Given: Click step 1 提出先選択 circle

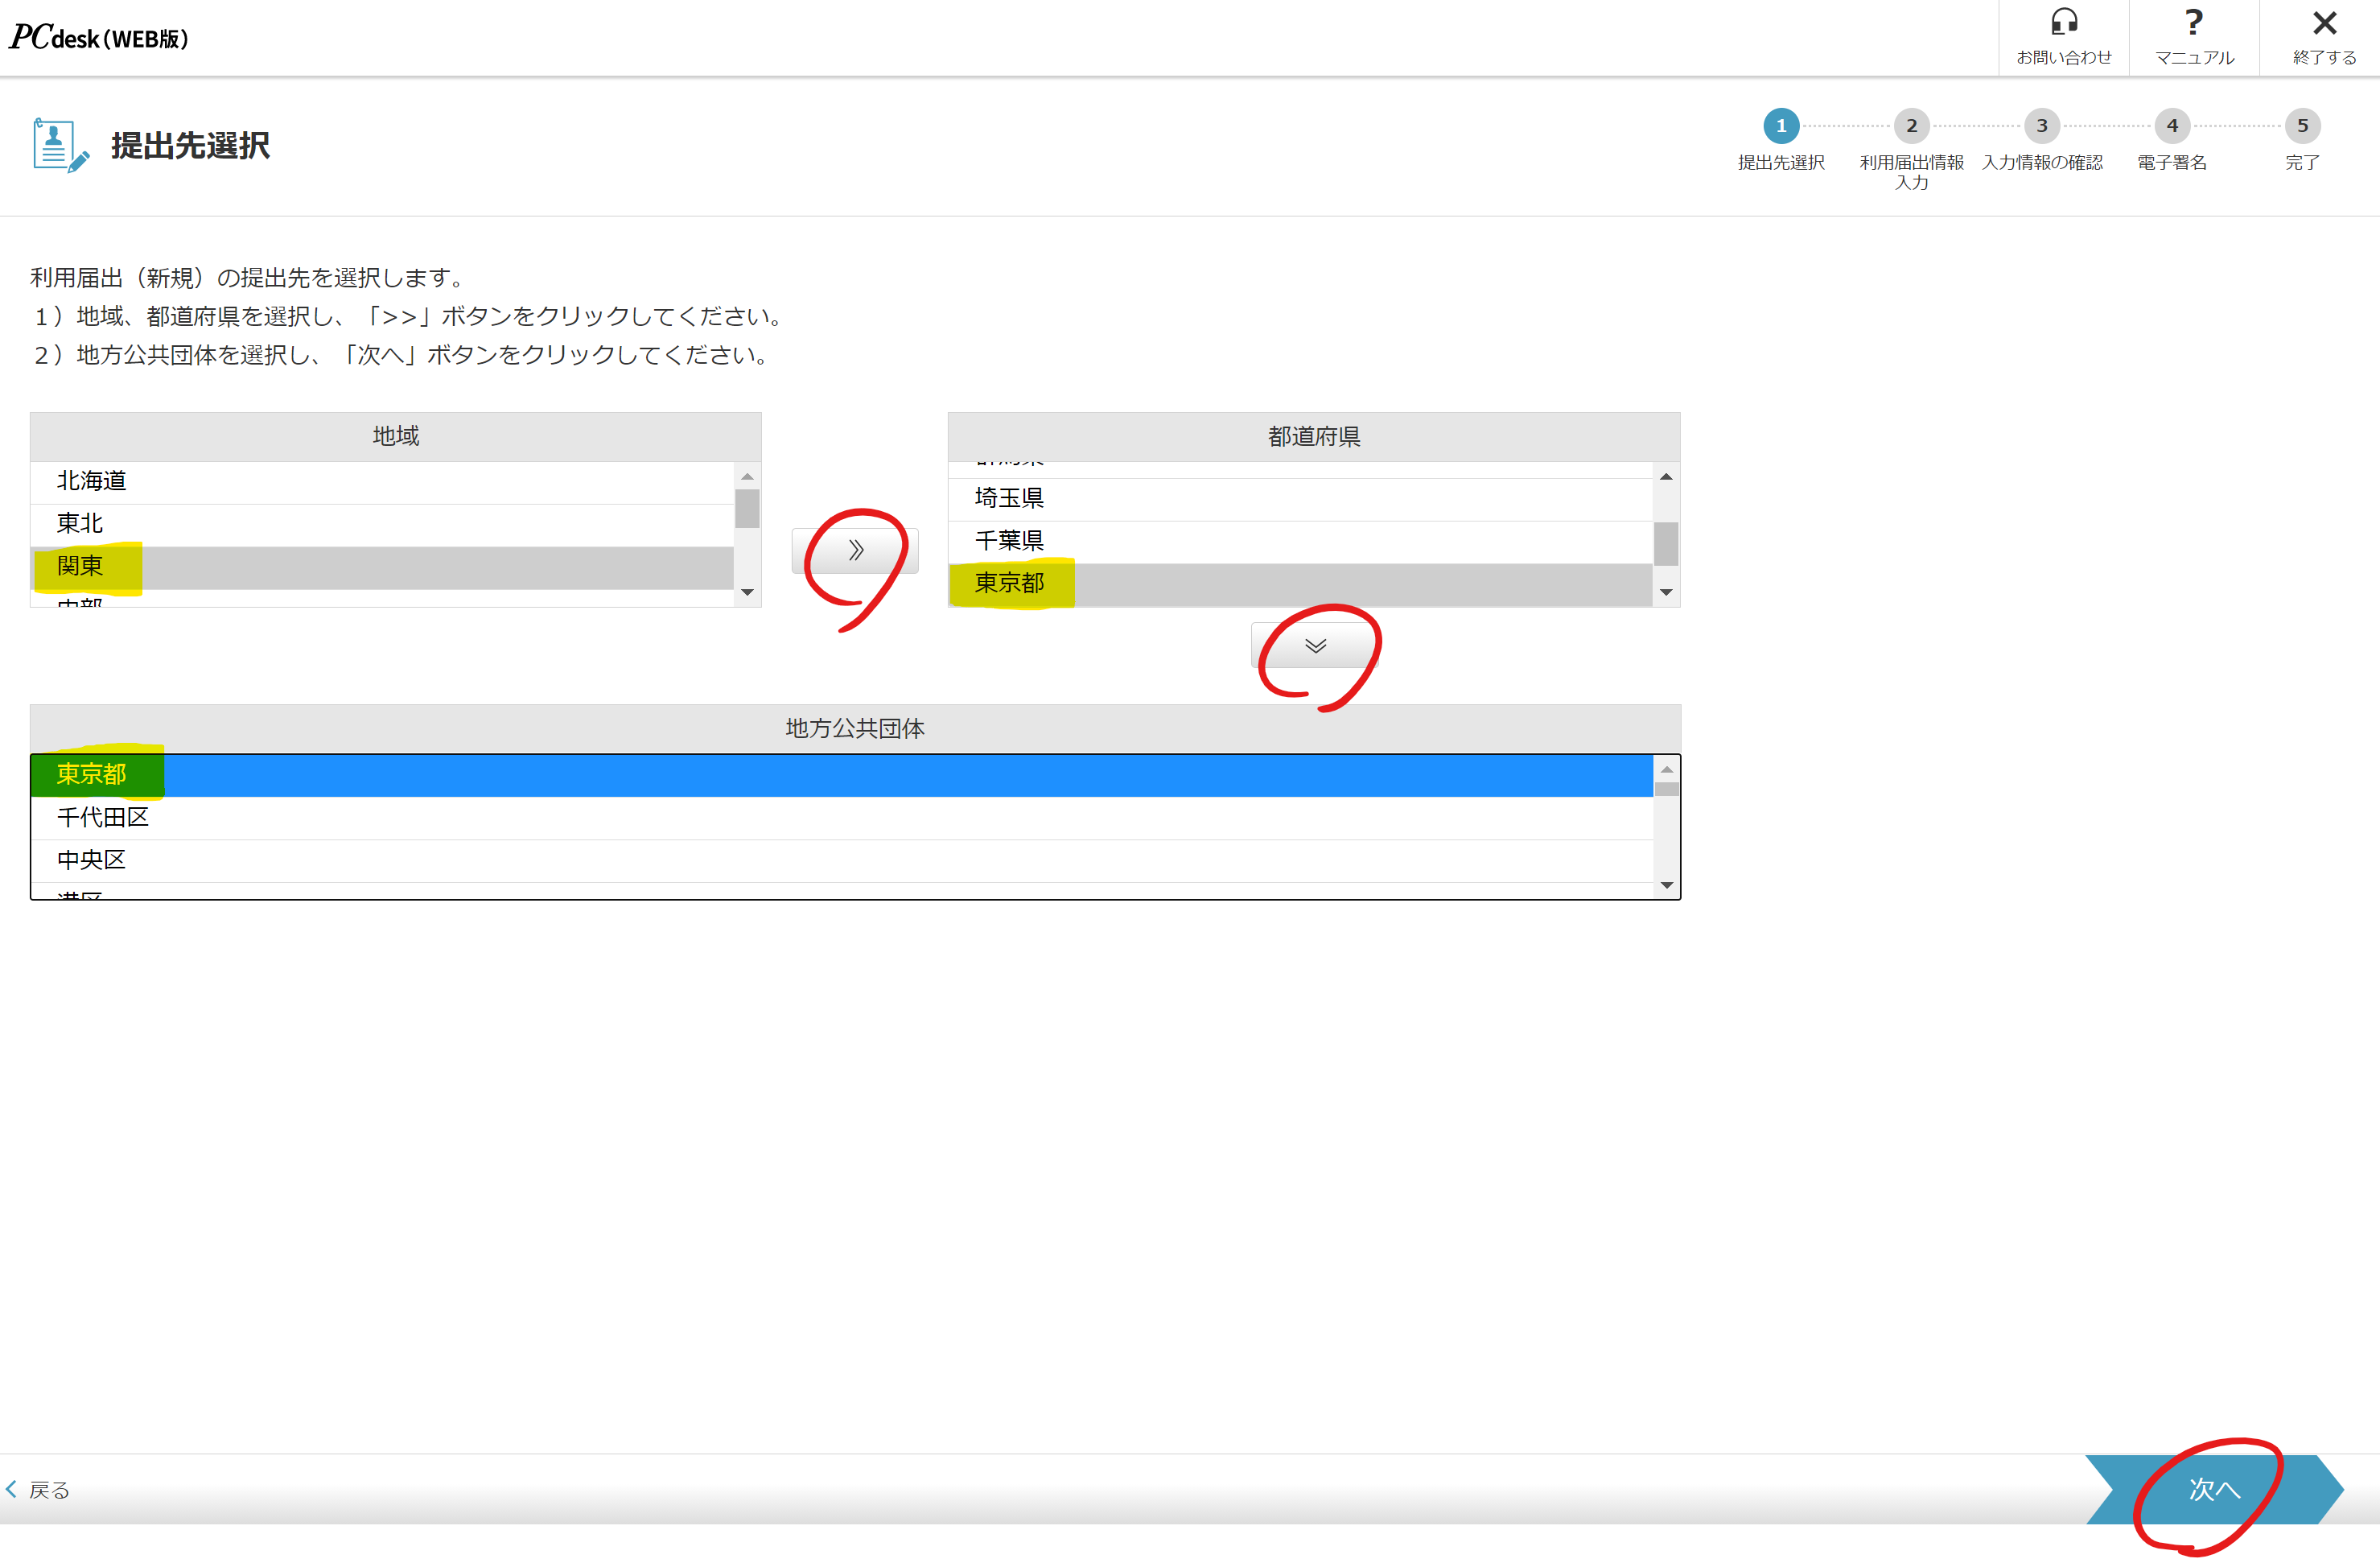Looking at the screenshot, I should (x=1781, y=126).
